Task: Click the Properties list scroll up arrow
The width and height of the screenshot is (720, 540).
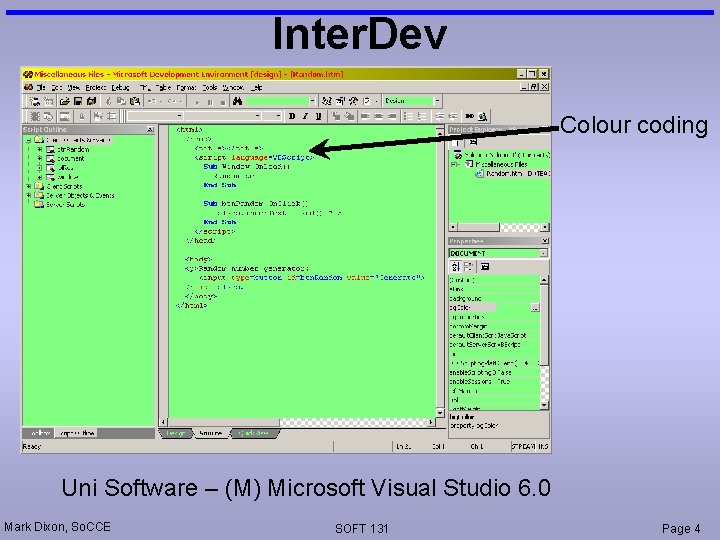Action: [544, 280]
